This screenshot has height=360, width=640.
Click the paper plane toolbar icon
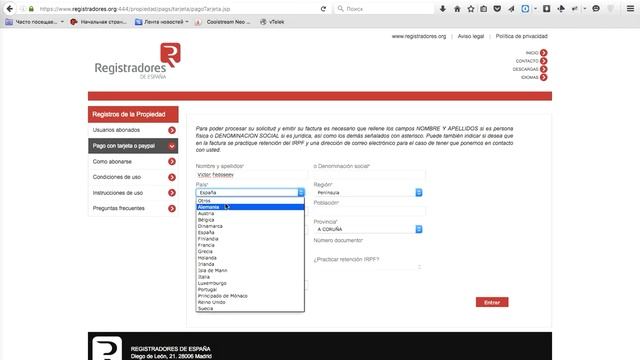point(511,9)
